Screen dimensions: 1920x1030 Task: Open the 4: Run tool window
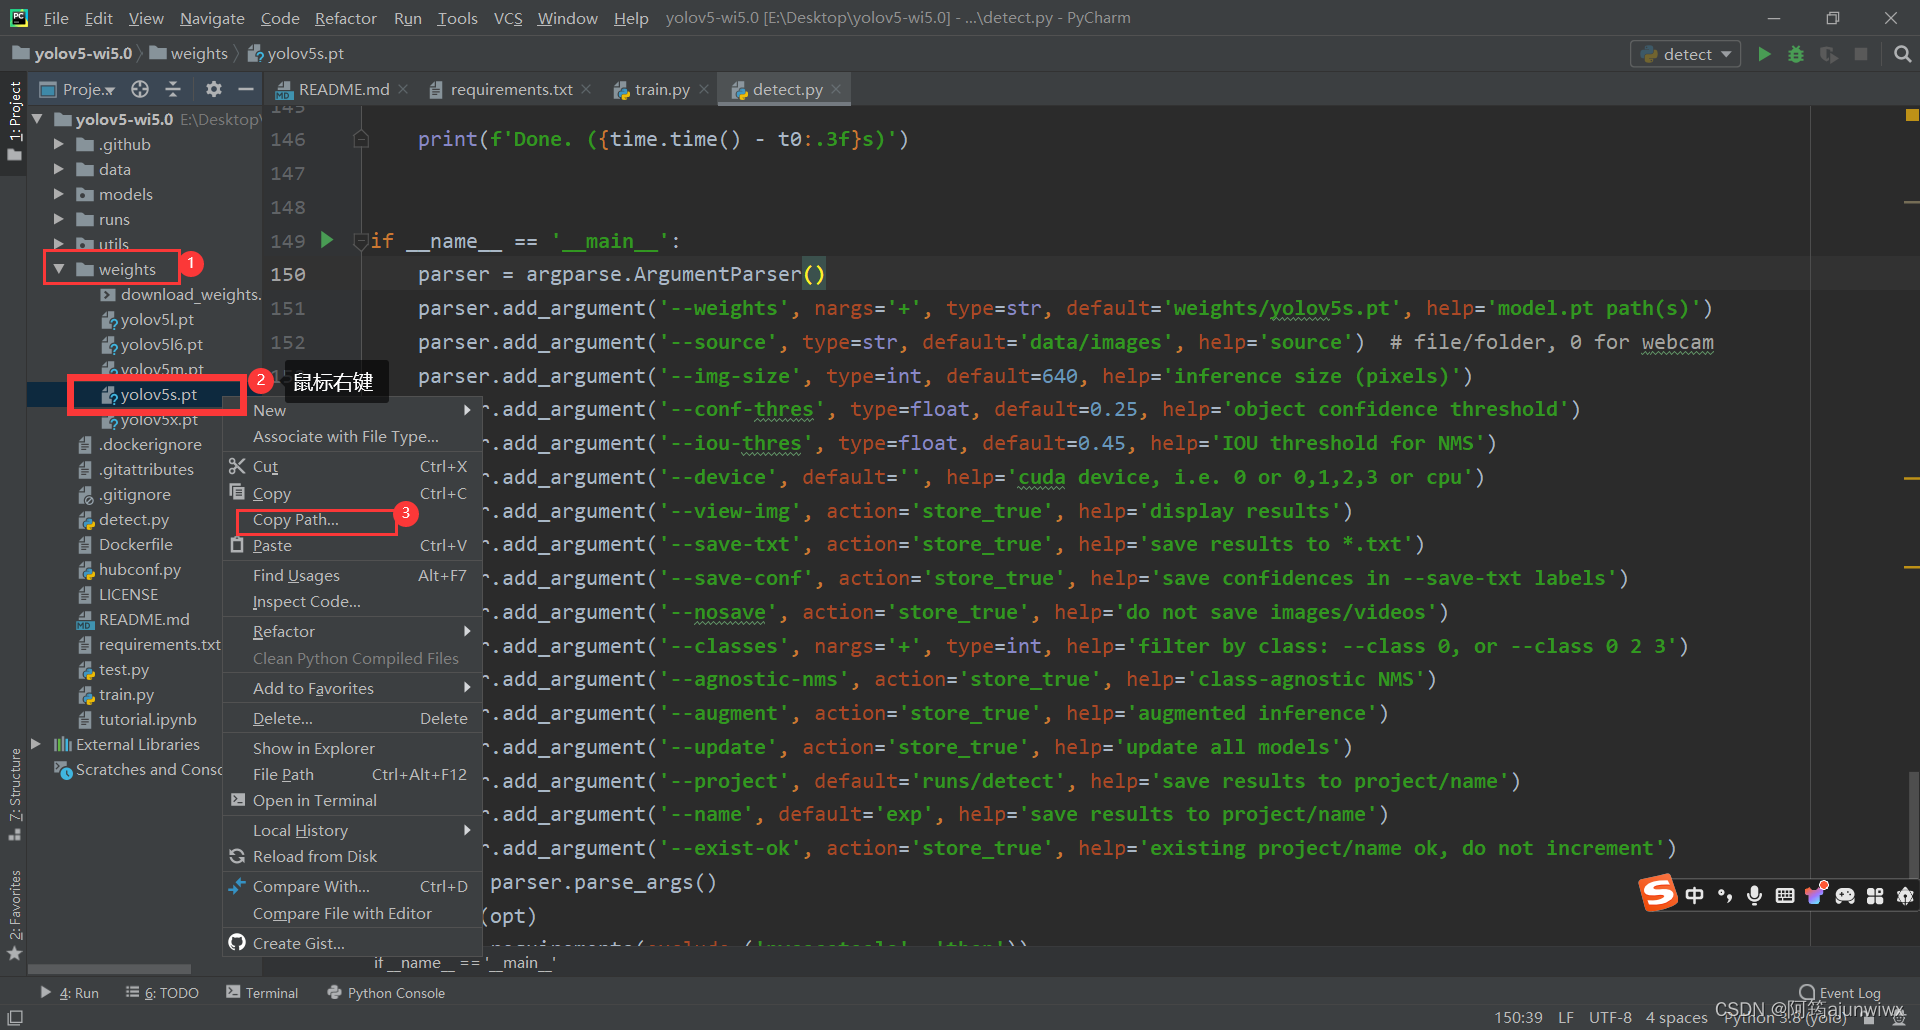click(70, 993)
